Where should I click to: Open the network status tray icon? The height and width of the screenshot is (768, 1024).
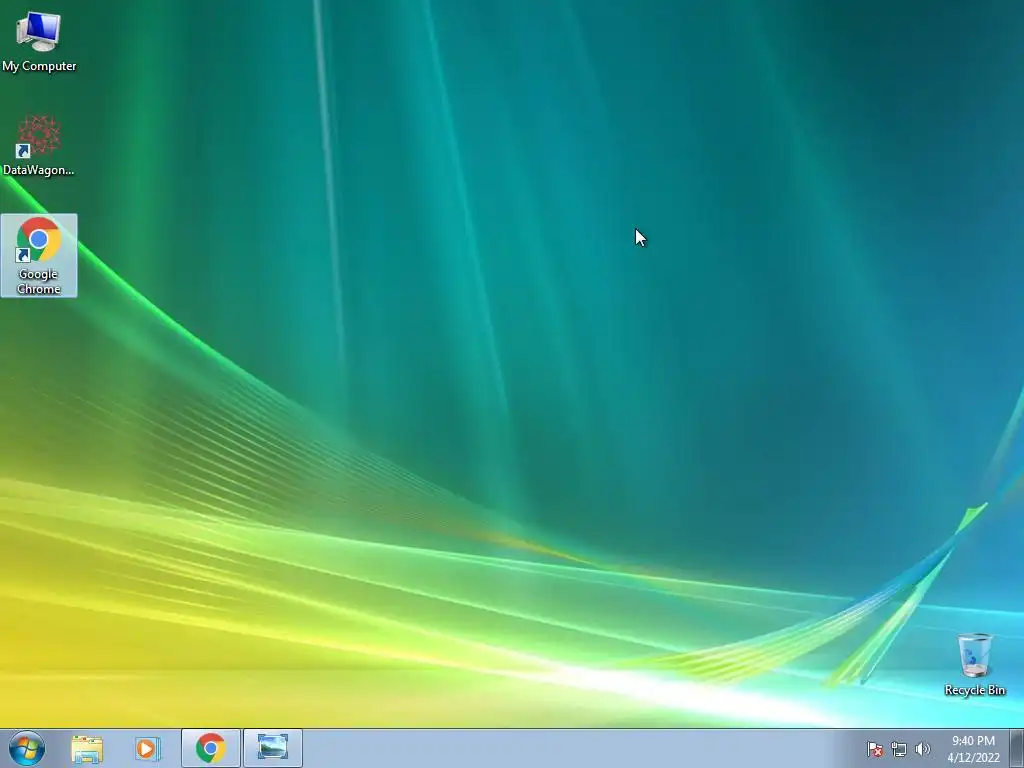click(899, 749)
